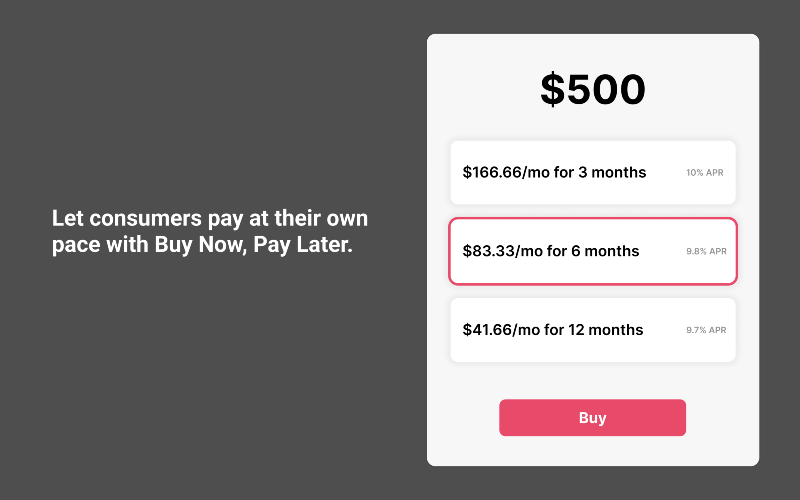This screenshot has width=800, height=500.
Task: Click the word "Buy" on checkout button
Action: [x=592, y=418]
